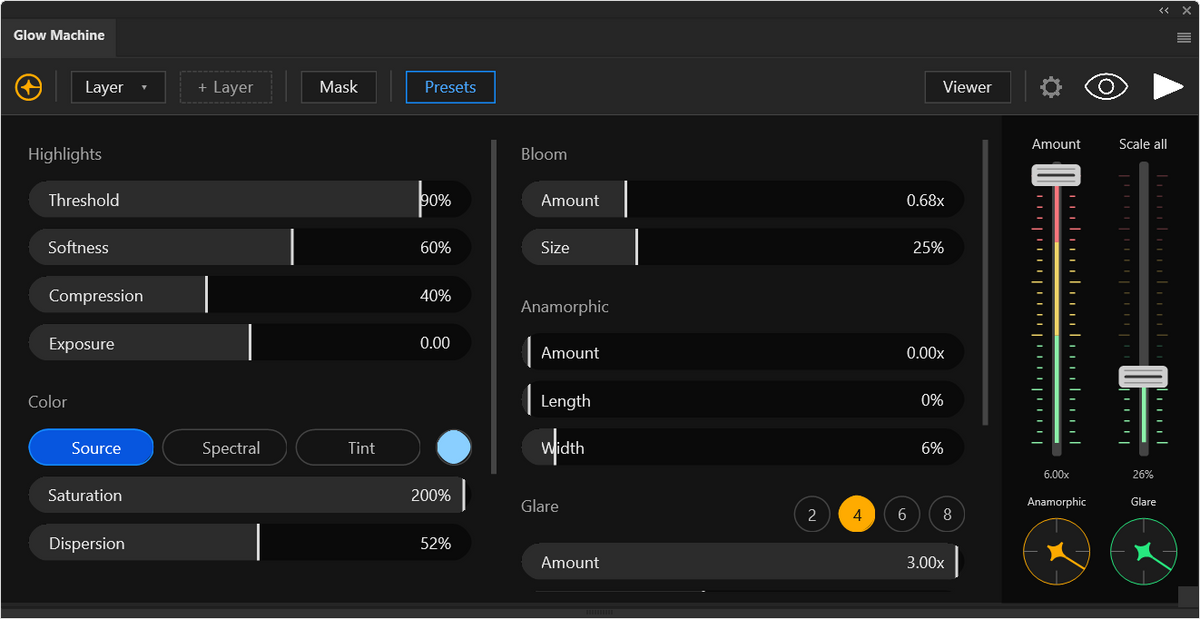Click the + Layer button
The width and height of the screenshot is (1200, 619).
coord(225,87)
